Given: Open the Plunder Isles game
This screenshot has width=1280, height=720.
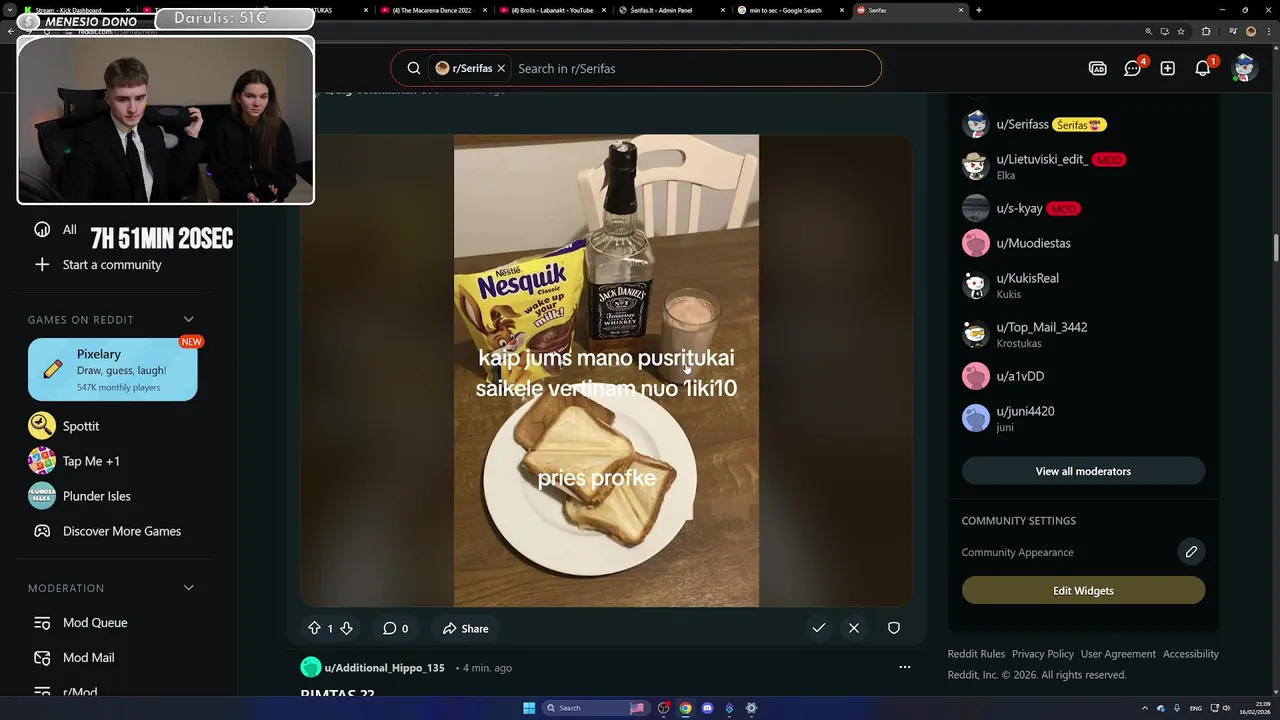Looking at the screenshot, I should [x=96, y=496].
